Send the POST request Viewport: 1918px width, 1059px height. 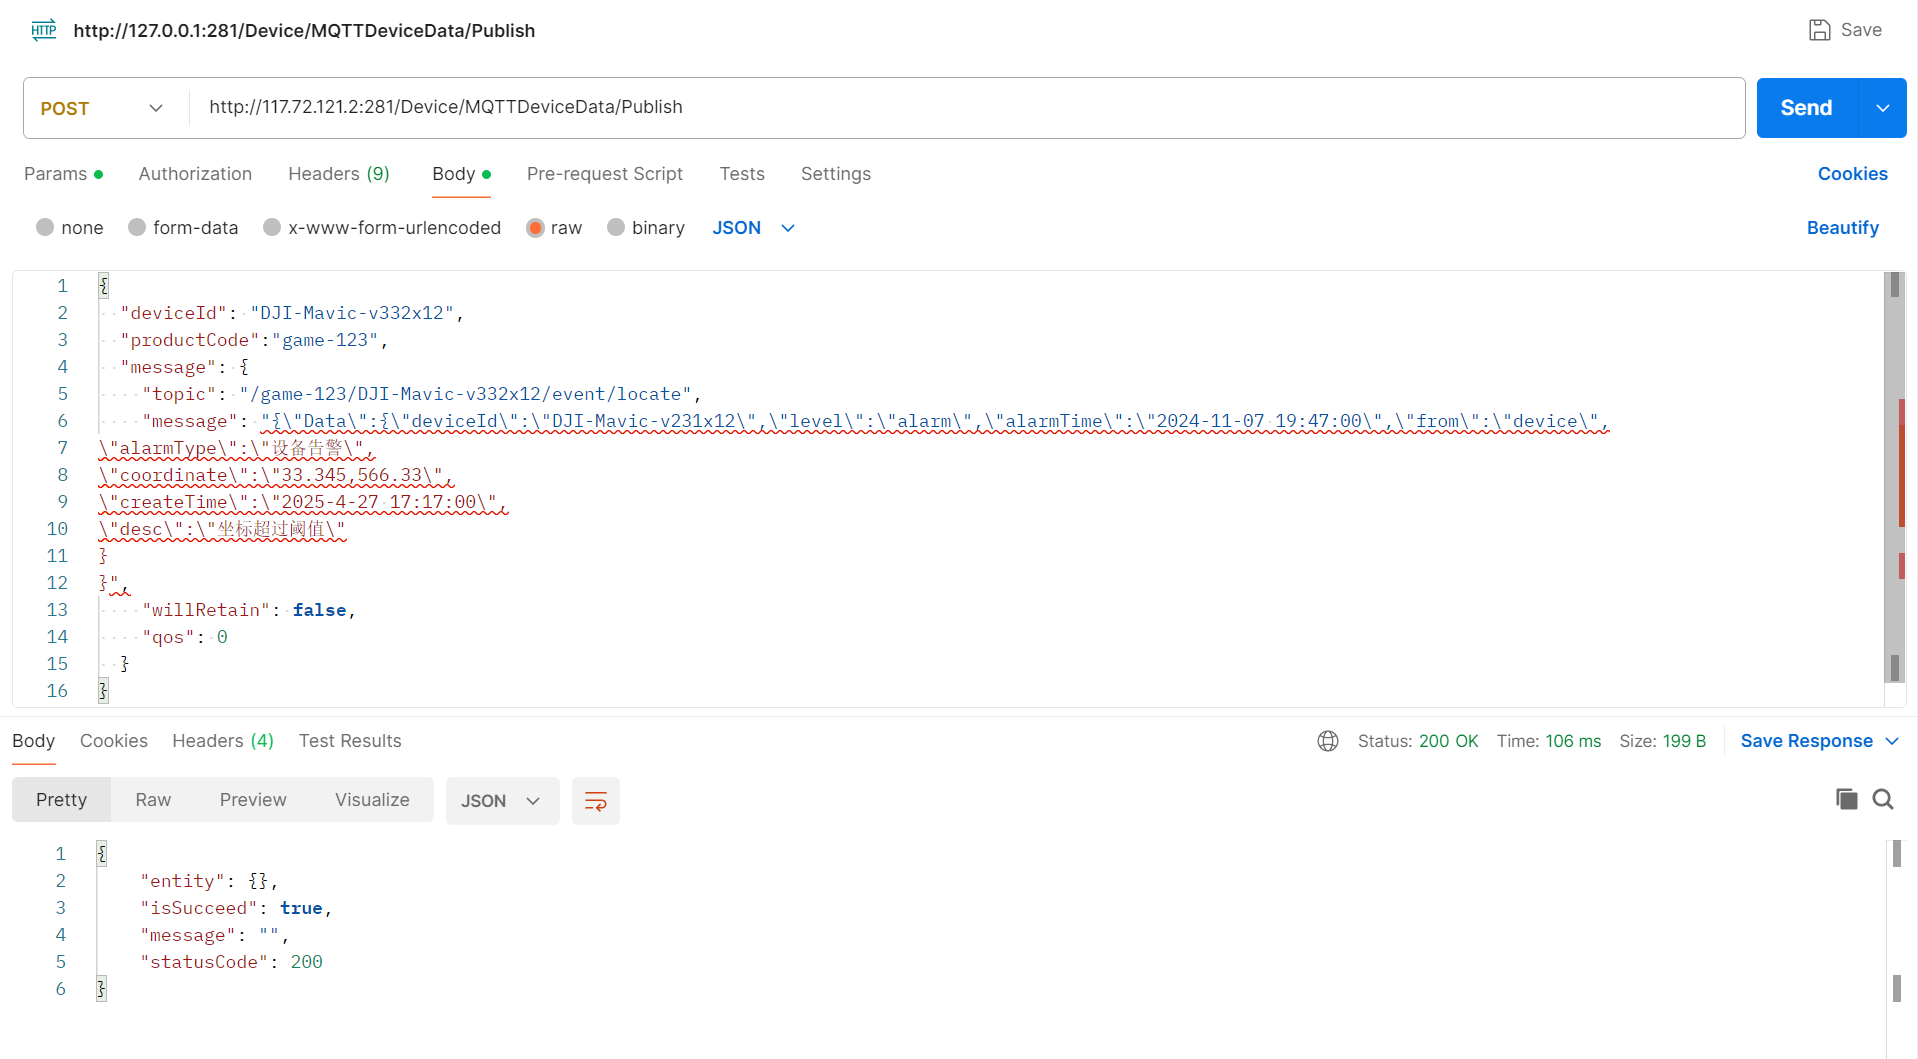pos(1806,108)
